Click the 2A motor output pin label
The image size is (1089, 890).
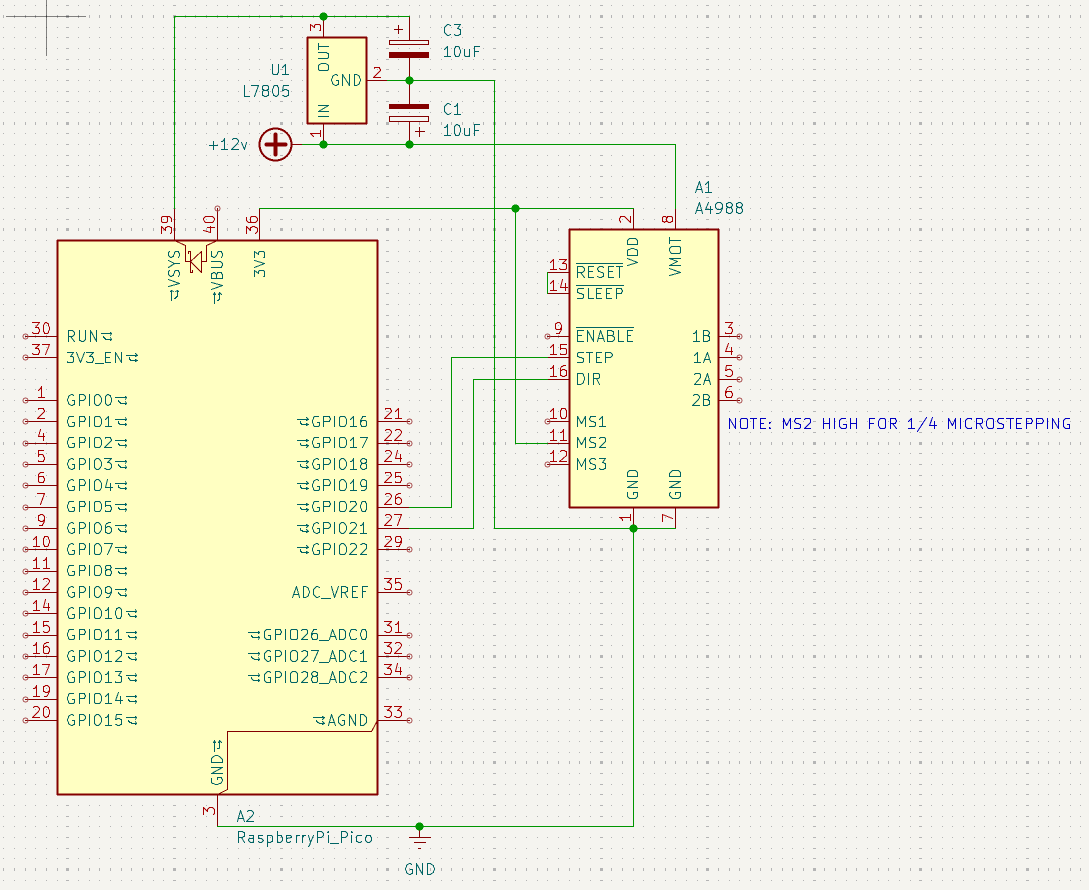click(x=701, y=379)
